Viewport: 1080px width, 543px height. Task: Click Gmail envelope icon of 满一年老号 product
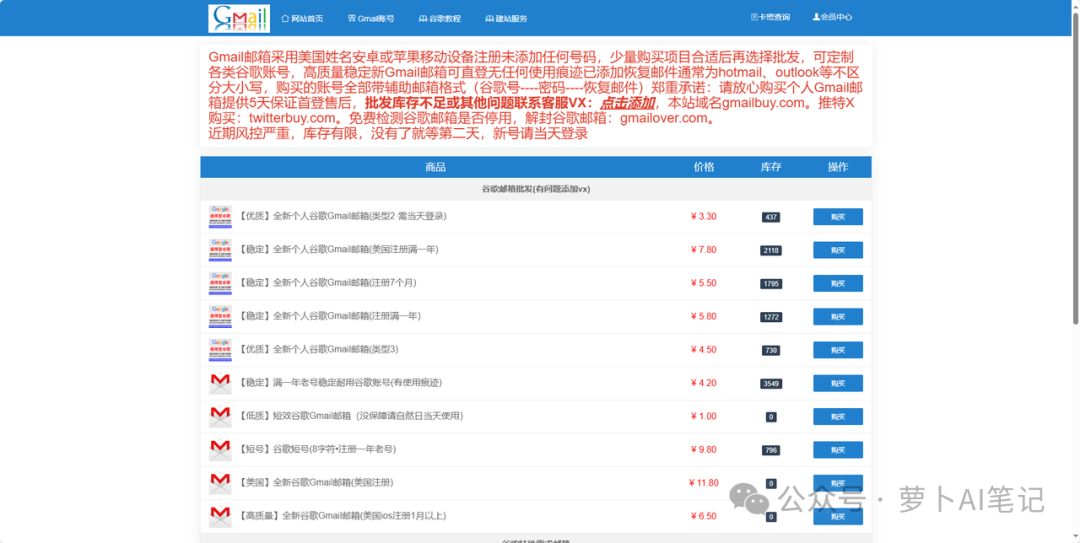tap(220, 382)
